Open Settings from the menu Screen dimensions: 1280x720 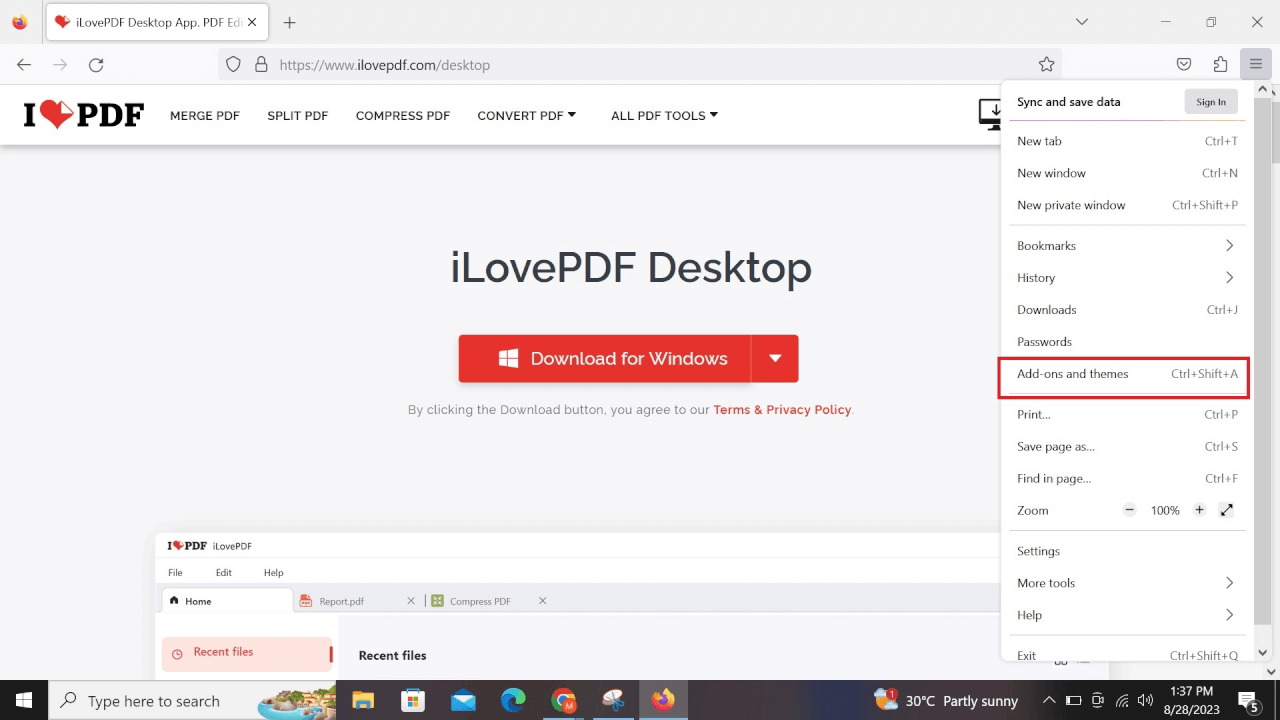(x=1127, y=551)
